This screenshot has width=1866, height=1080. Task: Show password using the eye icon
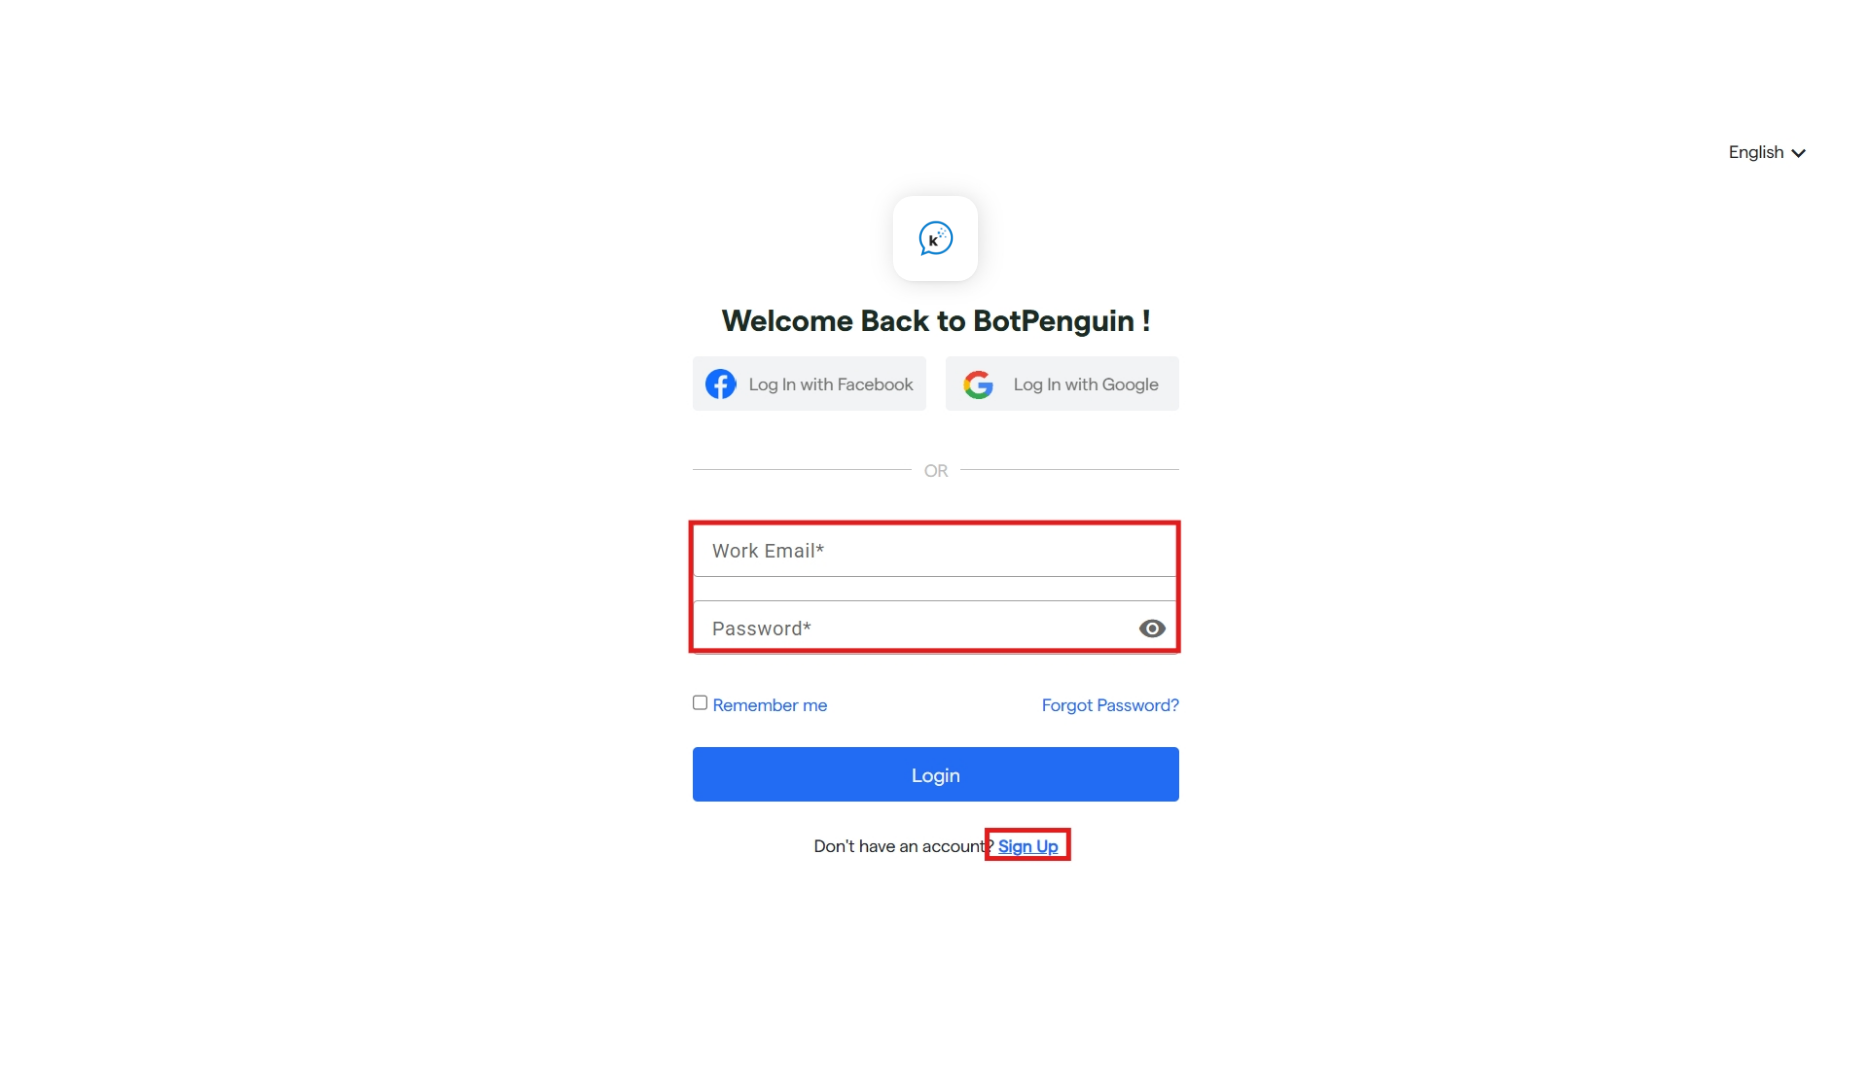pos(1152,628)
